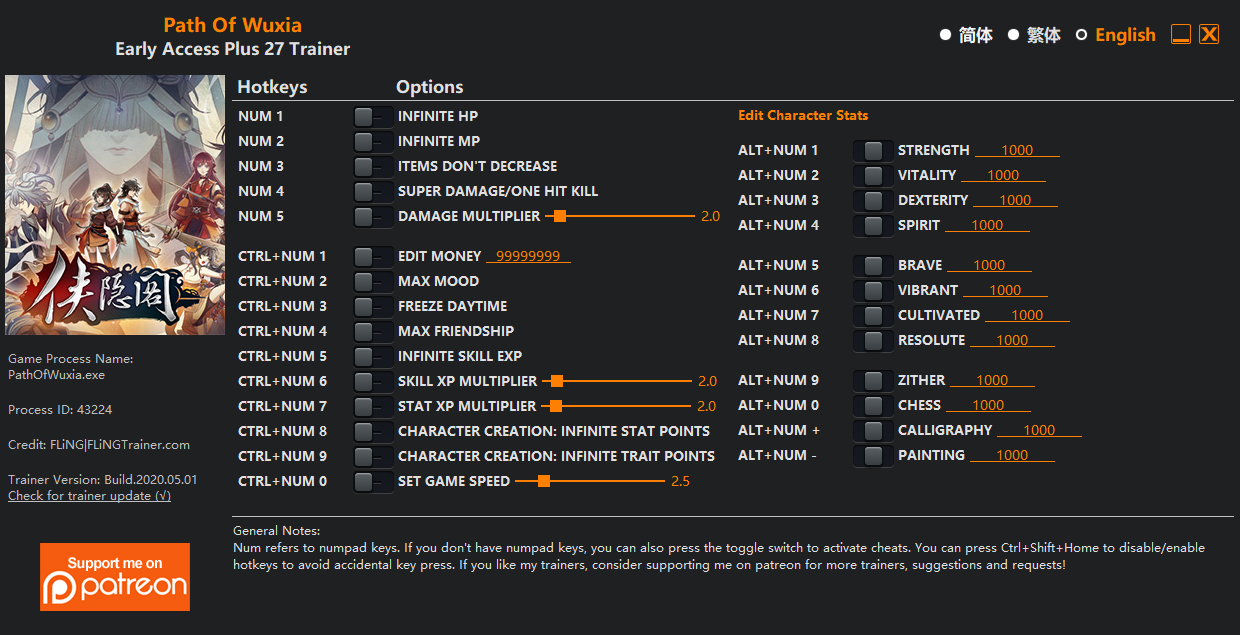Enable Max Mood option
The width and height of the screenshot is (1240, 635).
click(x=373, y=282)
